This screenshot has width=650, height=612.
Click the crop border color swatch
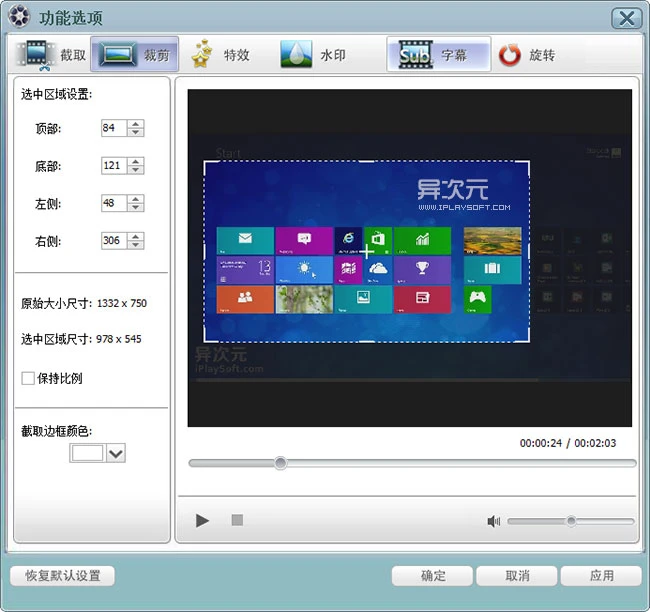[88, 454]
